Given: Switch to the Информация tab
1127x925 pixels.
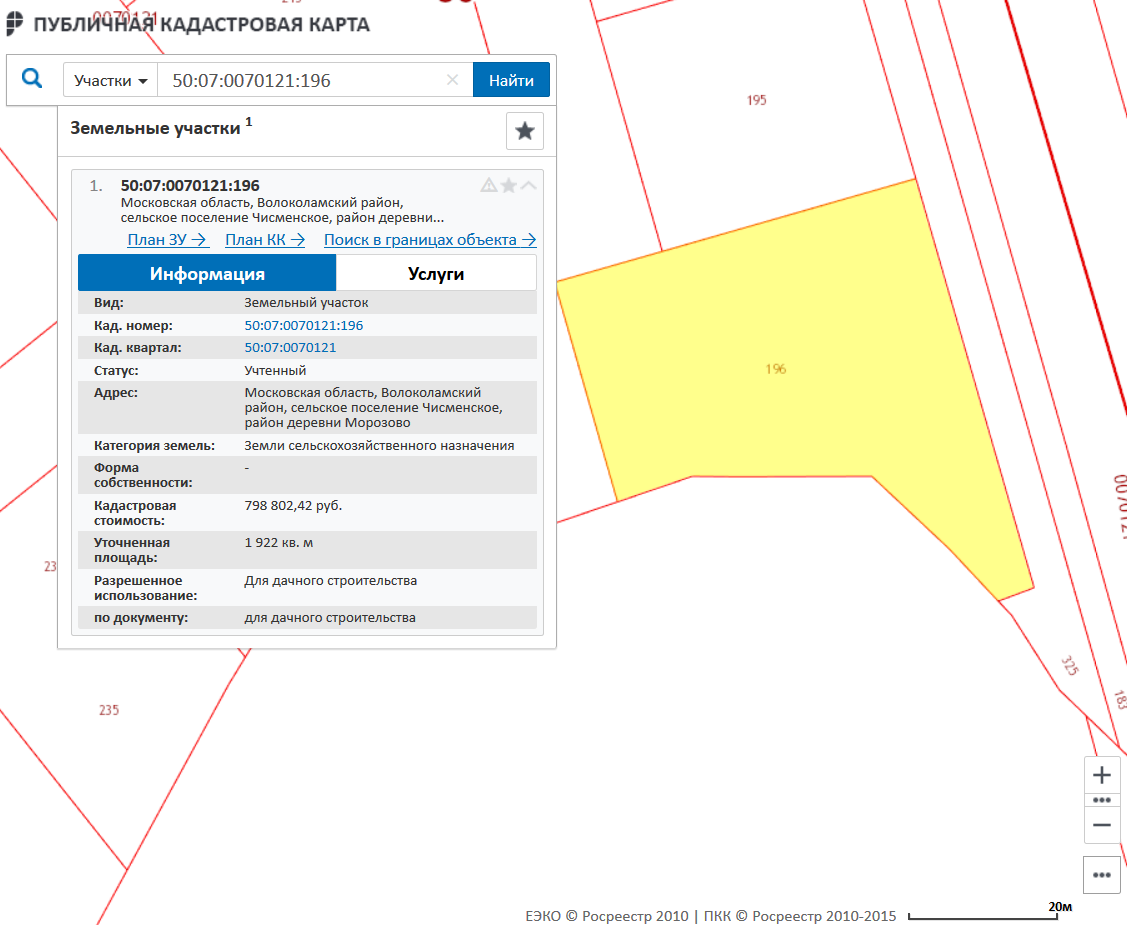Looking at the screenshot, I should coord(207,273).
